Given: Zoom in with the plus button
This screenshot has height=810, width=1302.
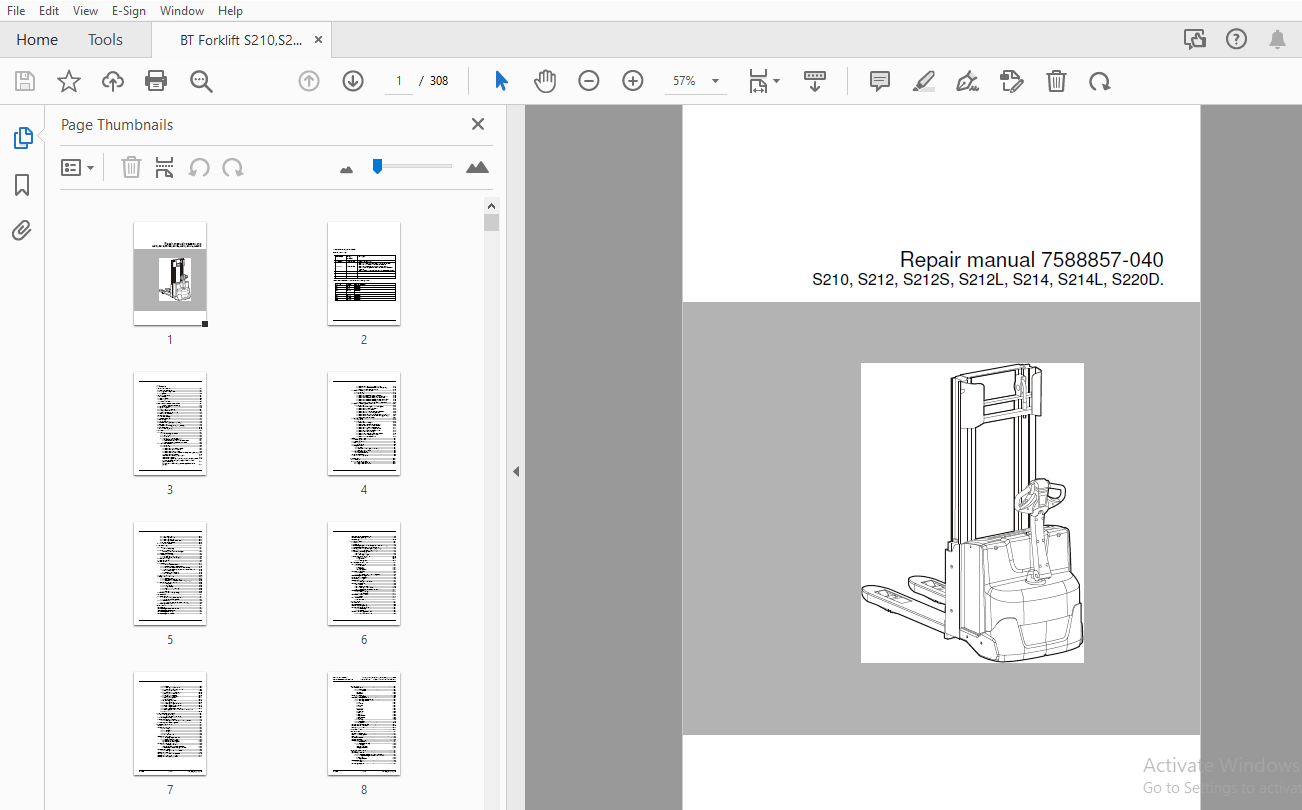Looking at the screenshot, I should pos(633,81).
